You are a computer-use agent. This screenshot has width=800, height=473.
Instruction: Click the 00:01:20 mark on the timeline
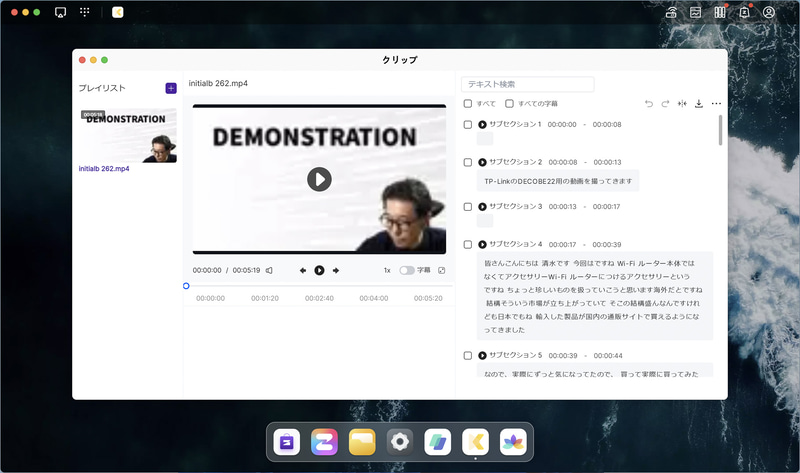pyautogui.click(x=265, y=298)
